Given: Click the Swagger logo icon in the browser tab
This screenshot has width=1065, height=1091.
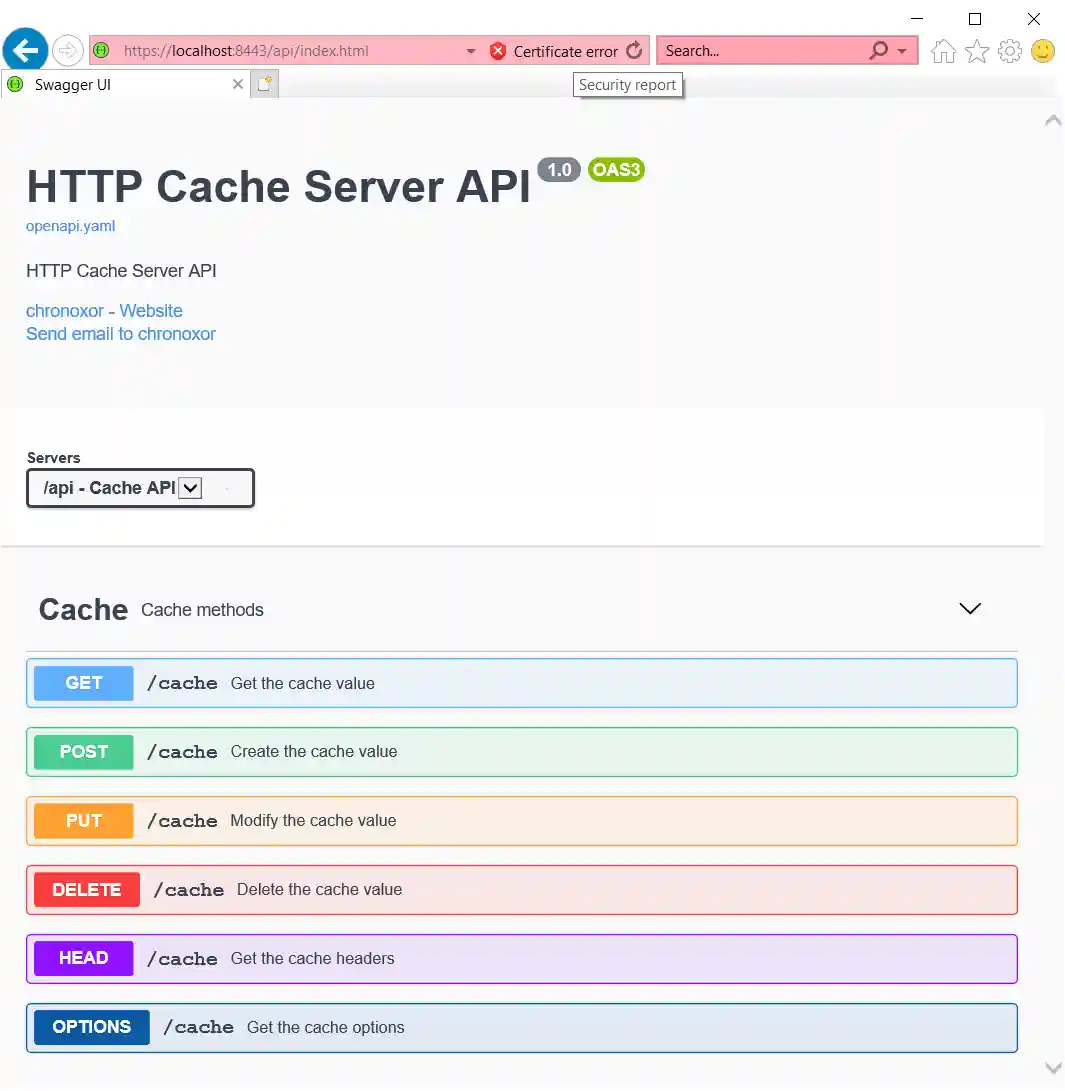Looking at the screenshot, I should pos(14,85).
